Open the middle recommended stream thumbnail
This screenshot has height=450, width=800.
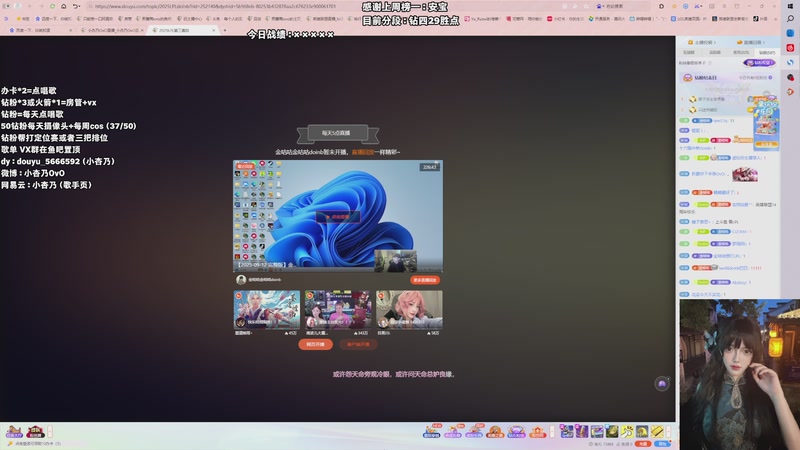coord(338,310)
